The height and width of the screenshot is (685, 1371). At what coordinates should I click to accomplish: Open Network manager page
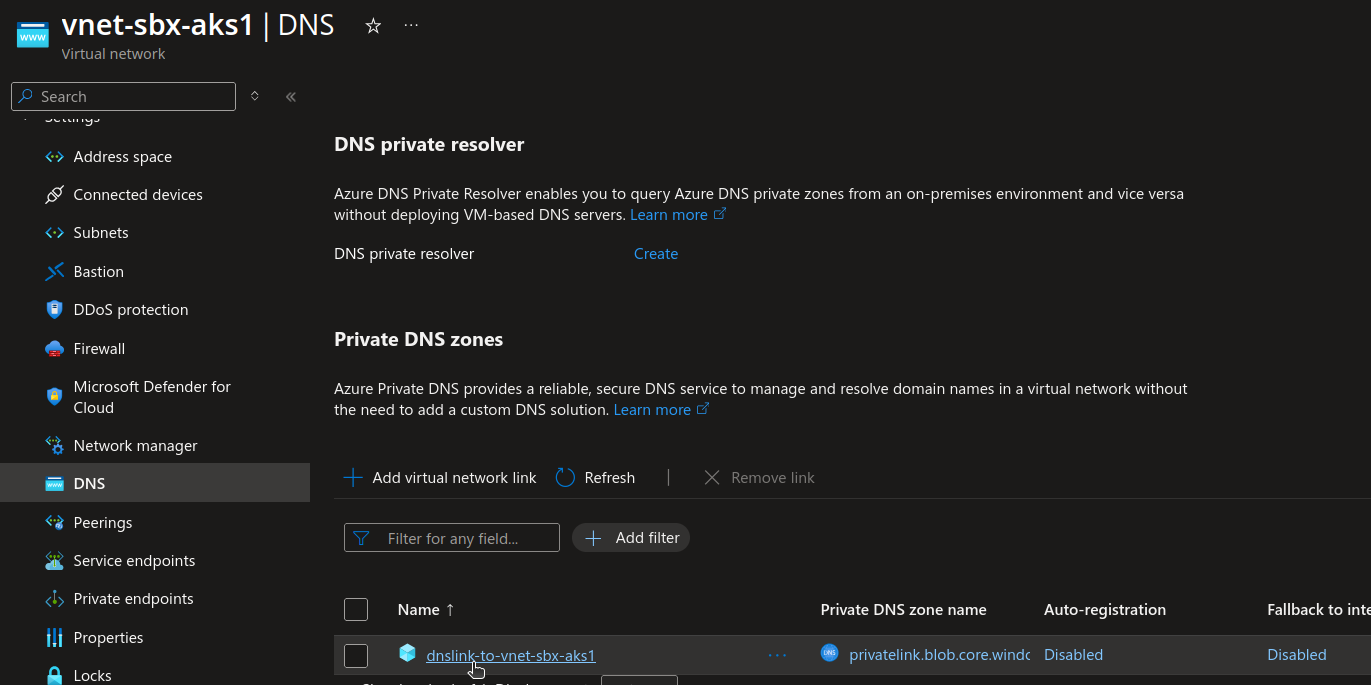point(135,446)
